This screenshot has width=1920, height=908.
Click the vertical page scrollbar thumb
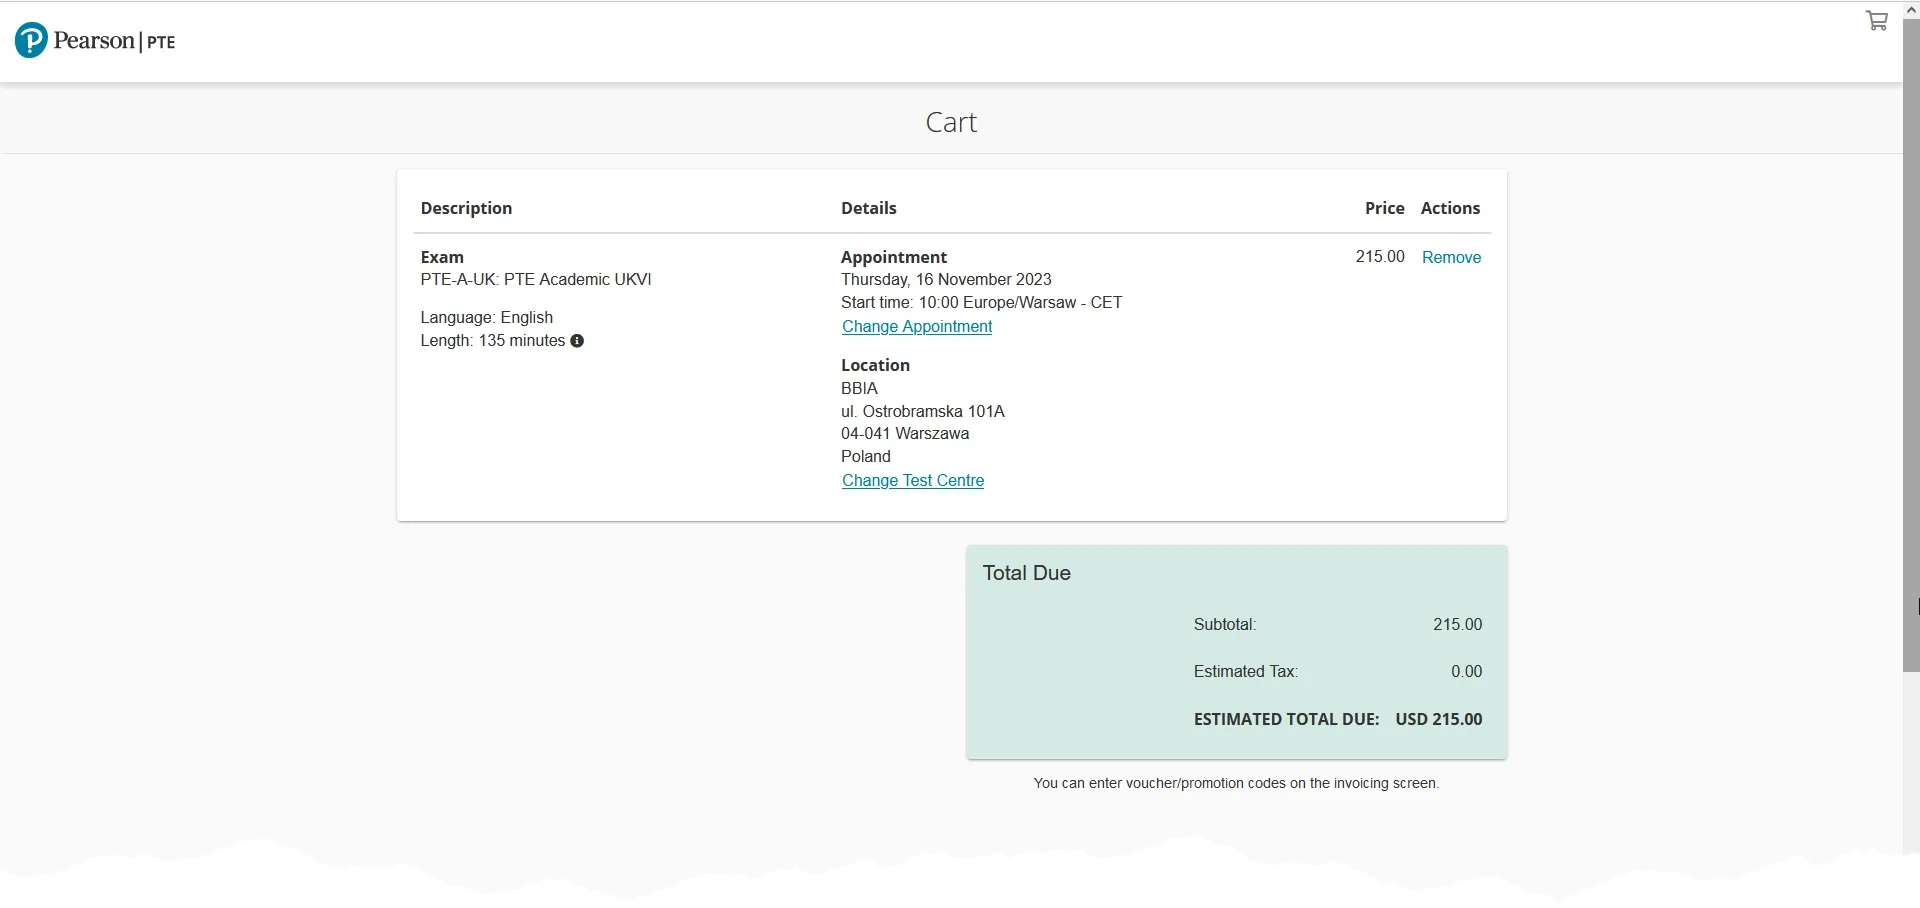click(1911, 340)
